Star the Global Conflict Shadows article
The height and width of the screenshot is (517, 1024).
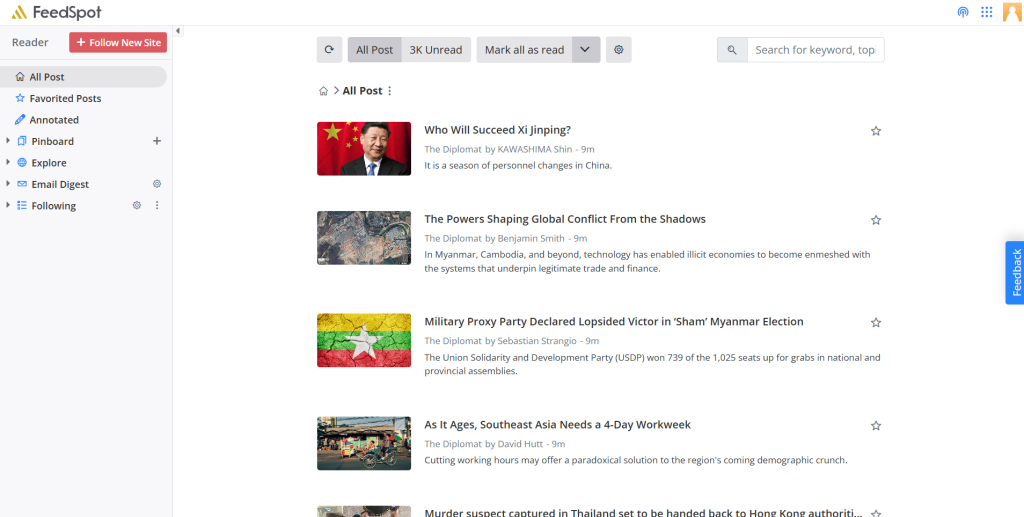click(x=876, y=220)
